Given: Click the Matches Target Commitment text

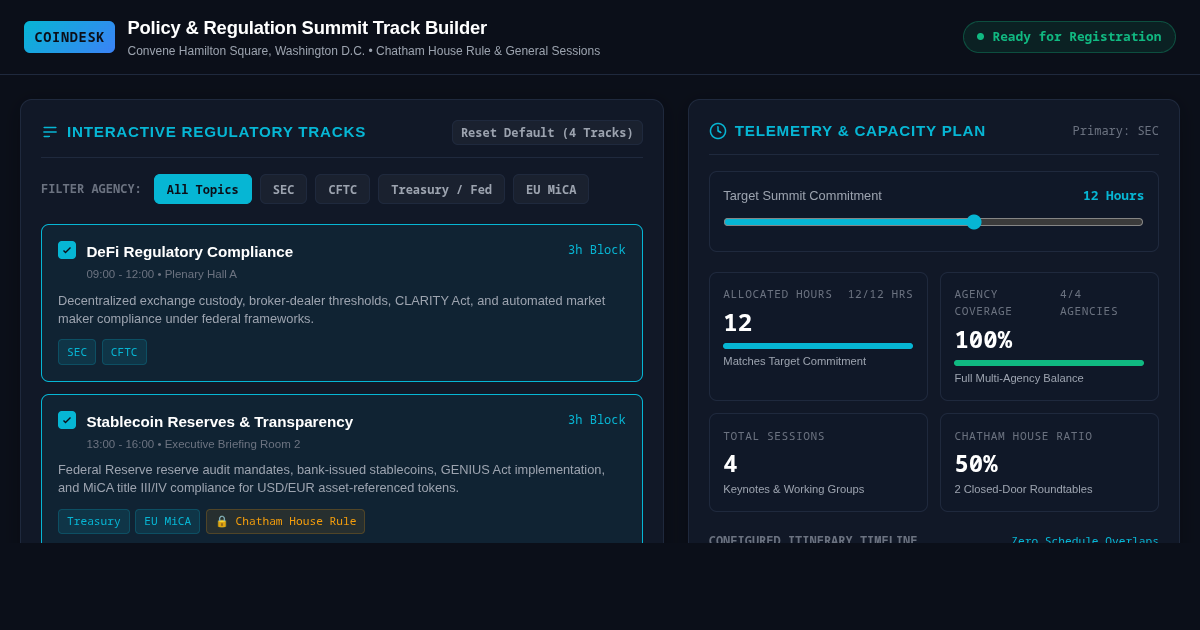Looking at the screenshot, I should (x=795, y=361).
